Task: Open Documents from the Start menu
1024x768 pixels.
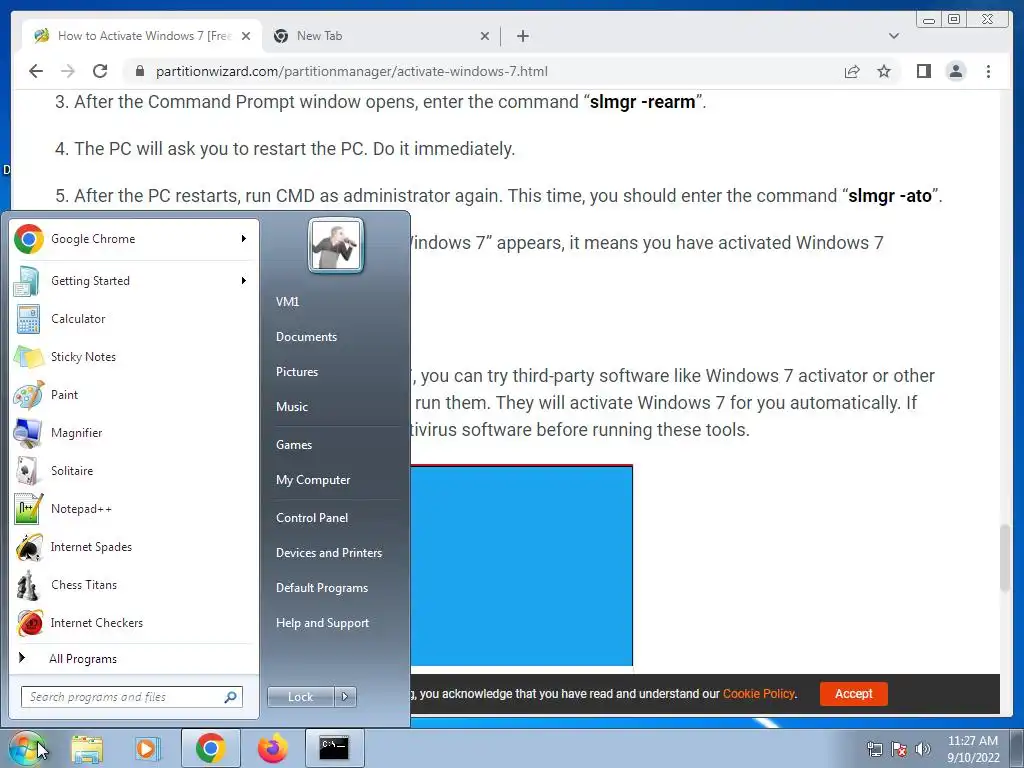Action: point(306,337)
